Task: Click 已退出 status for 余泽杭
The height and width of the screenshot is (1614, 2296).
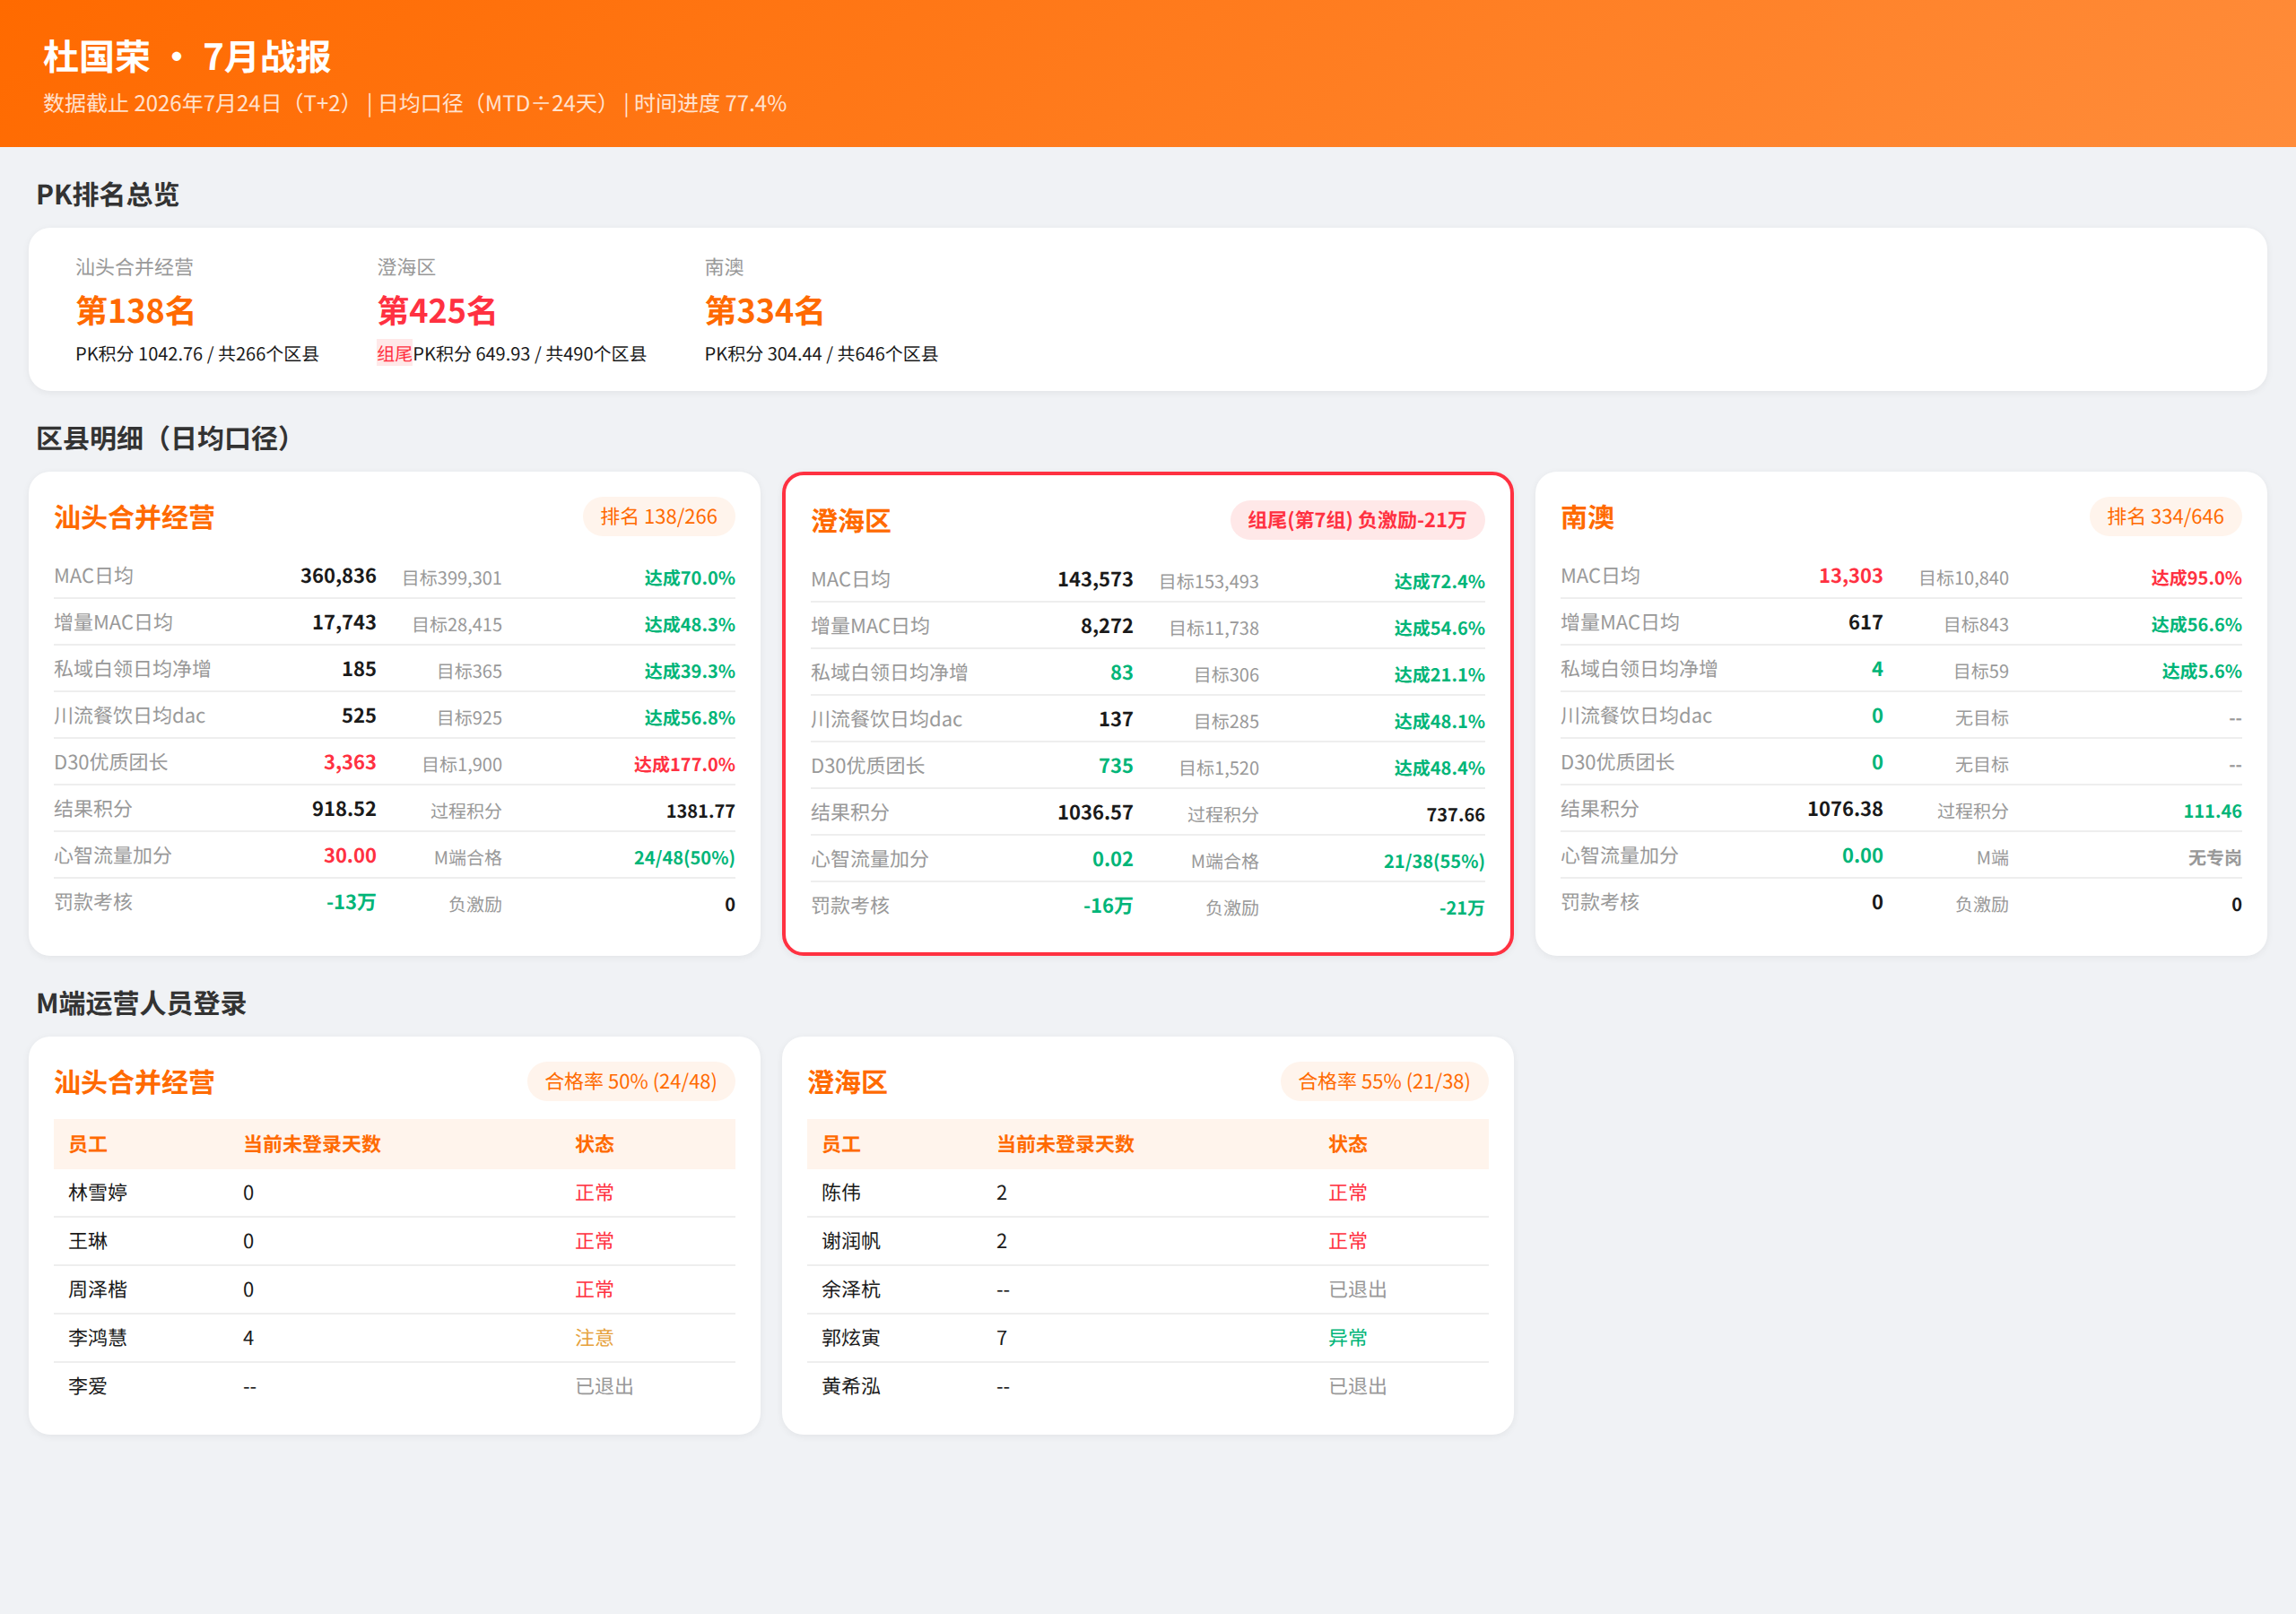Action: point(1357,1290)
